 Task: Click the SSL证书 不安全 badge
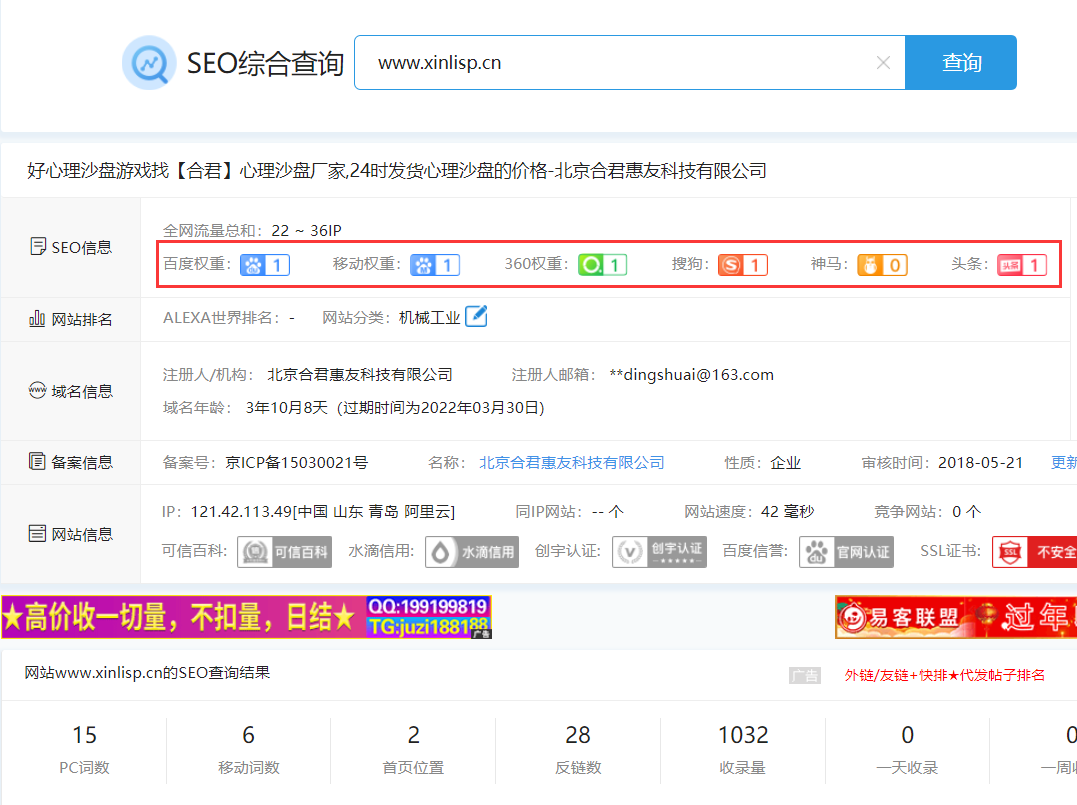1034,552
